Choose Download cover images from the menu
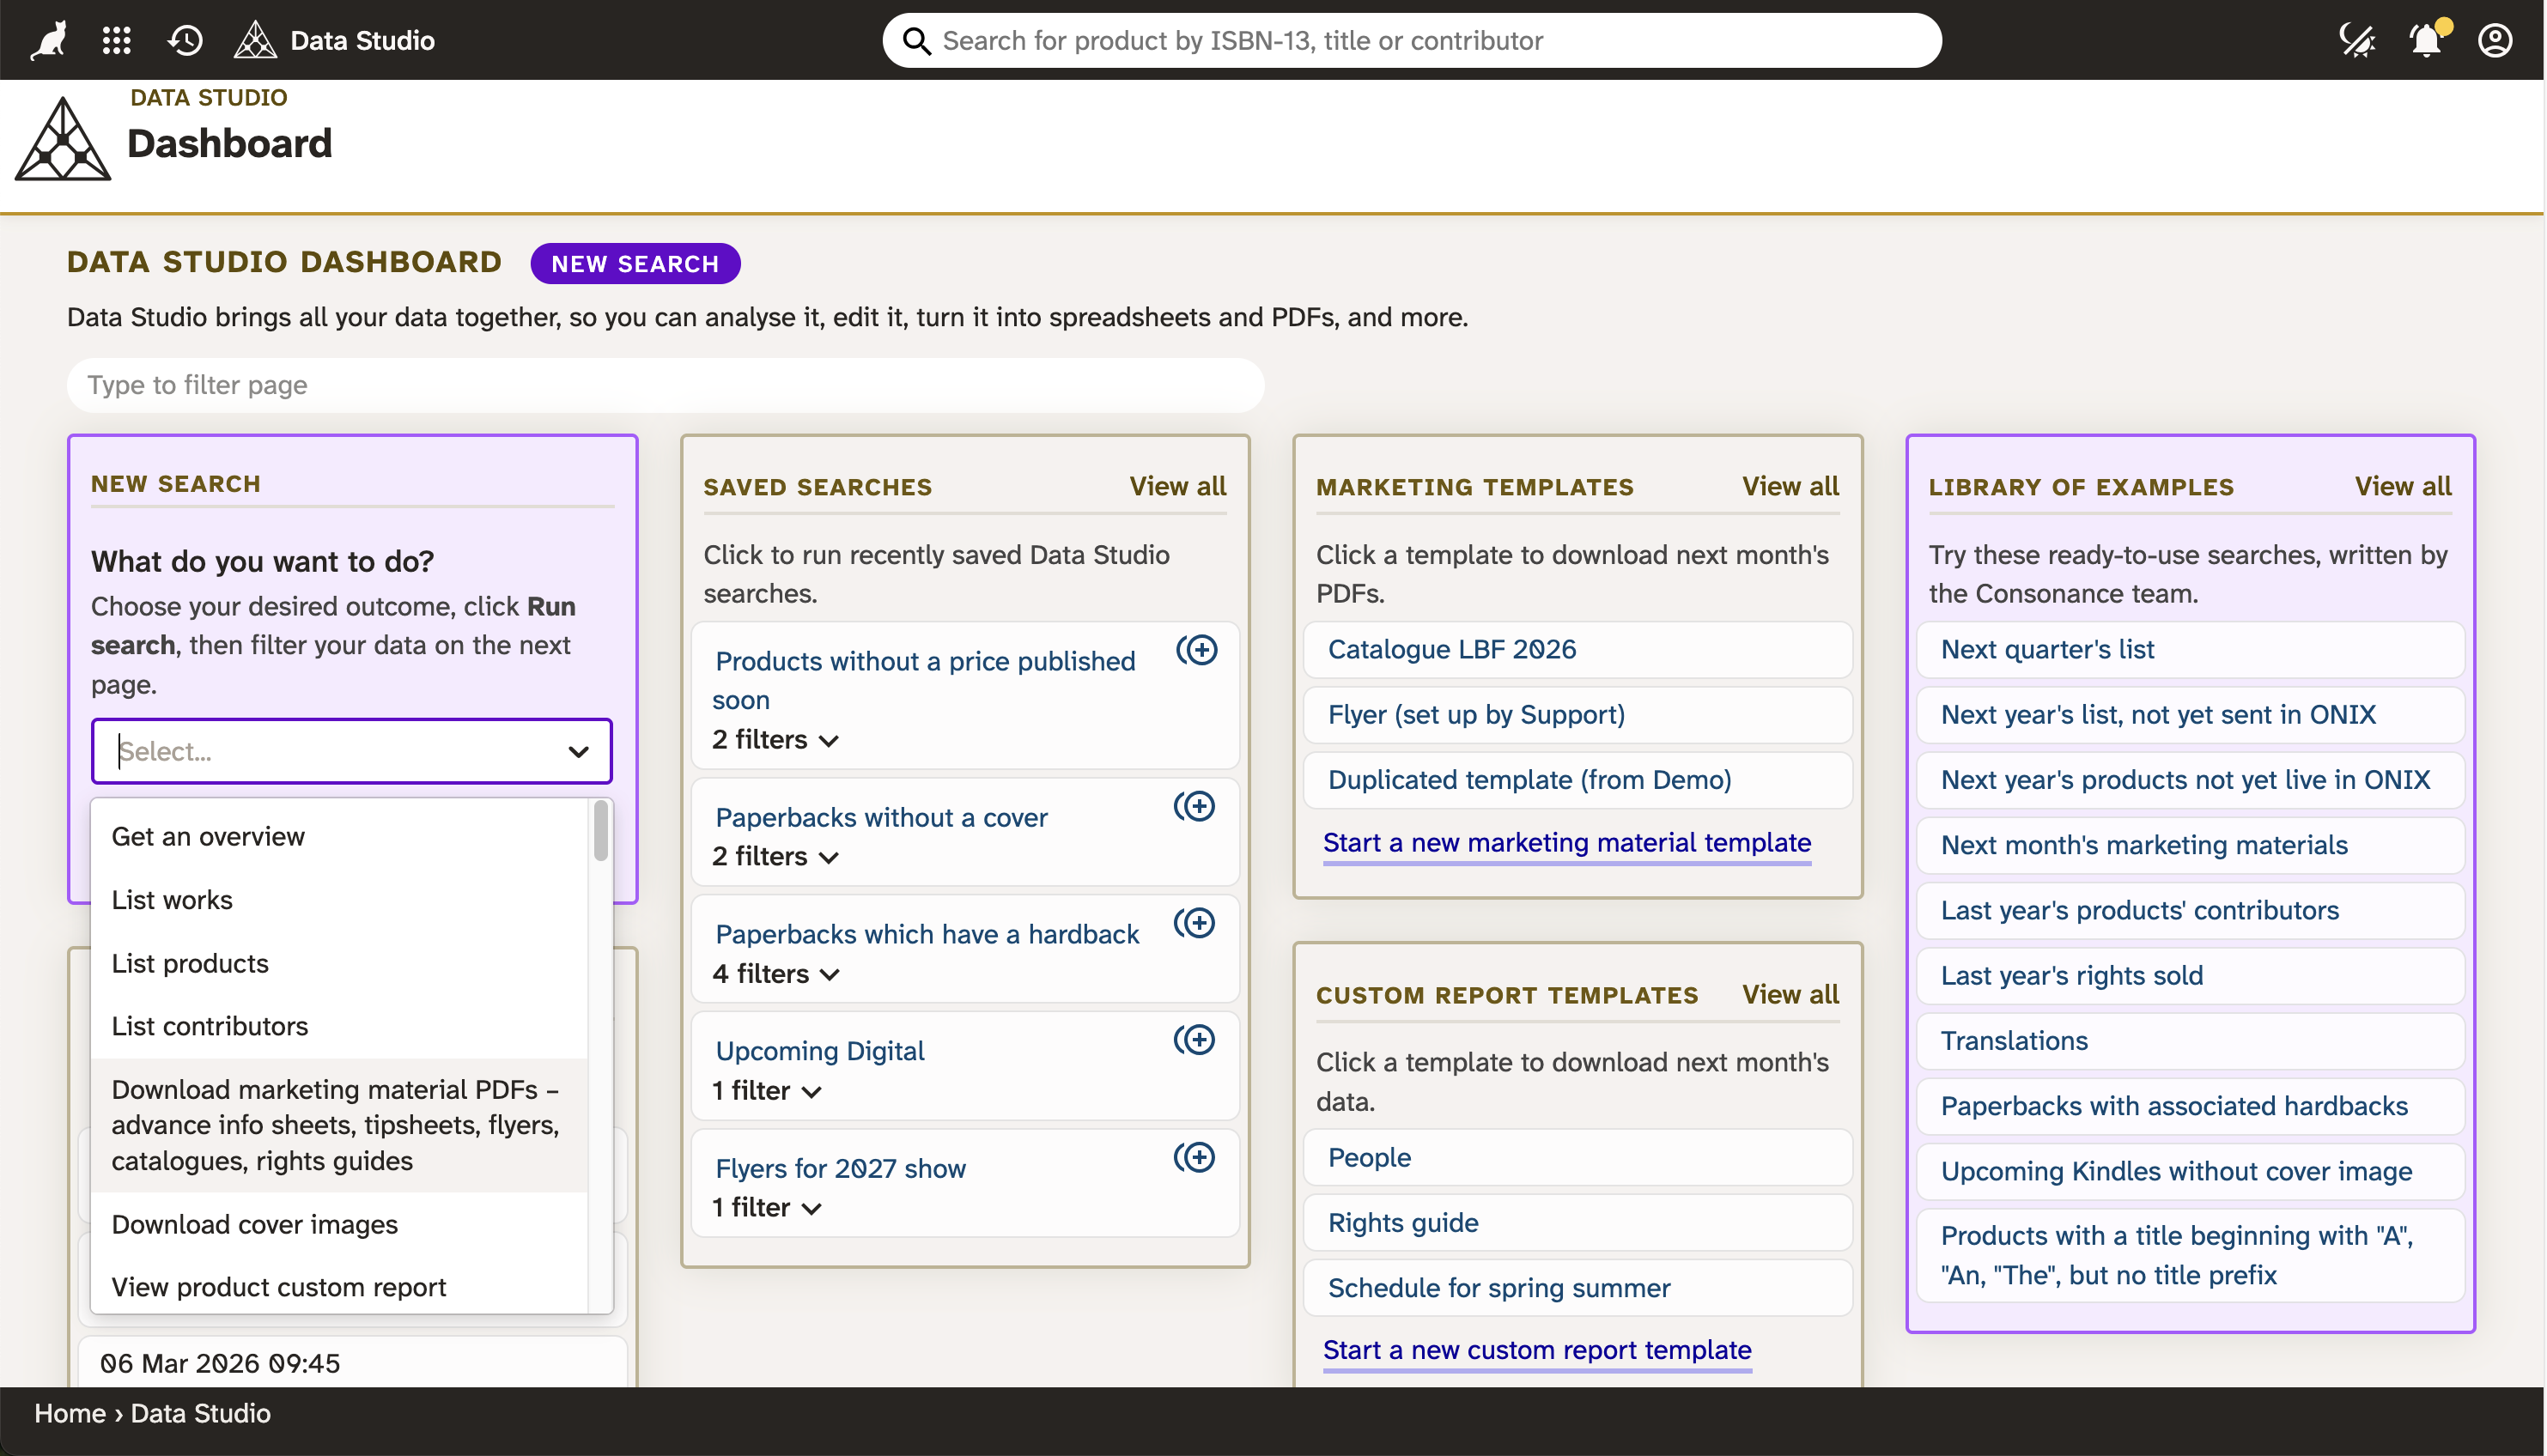The height and width of the screenshot is (1456, 2547). click(254, 1224)
